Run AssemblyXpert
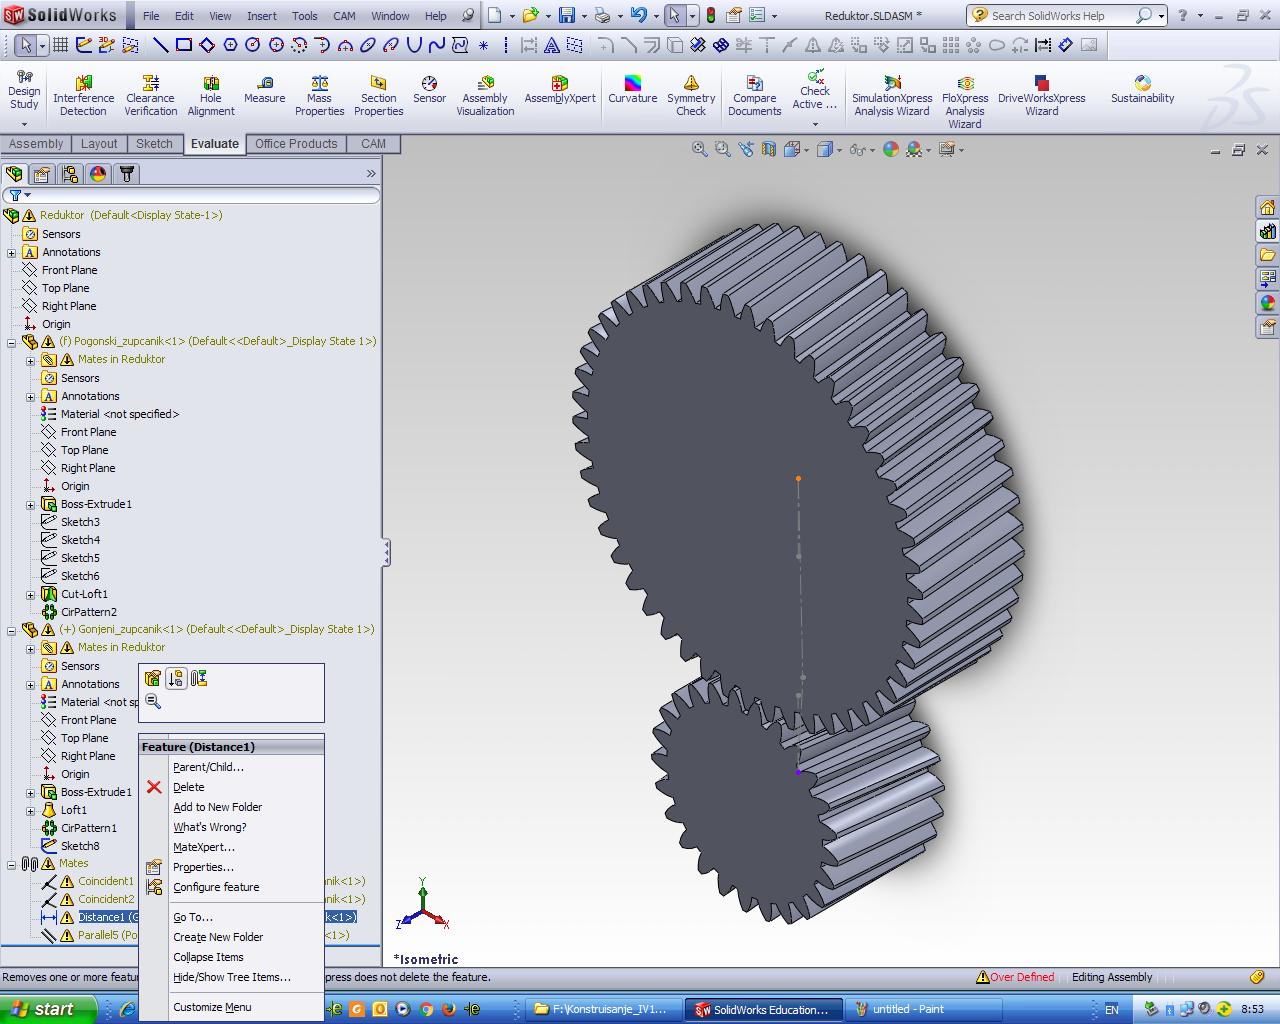Screen dimensions: 1280x1024 click(560, 90)
